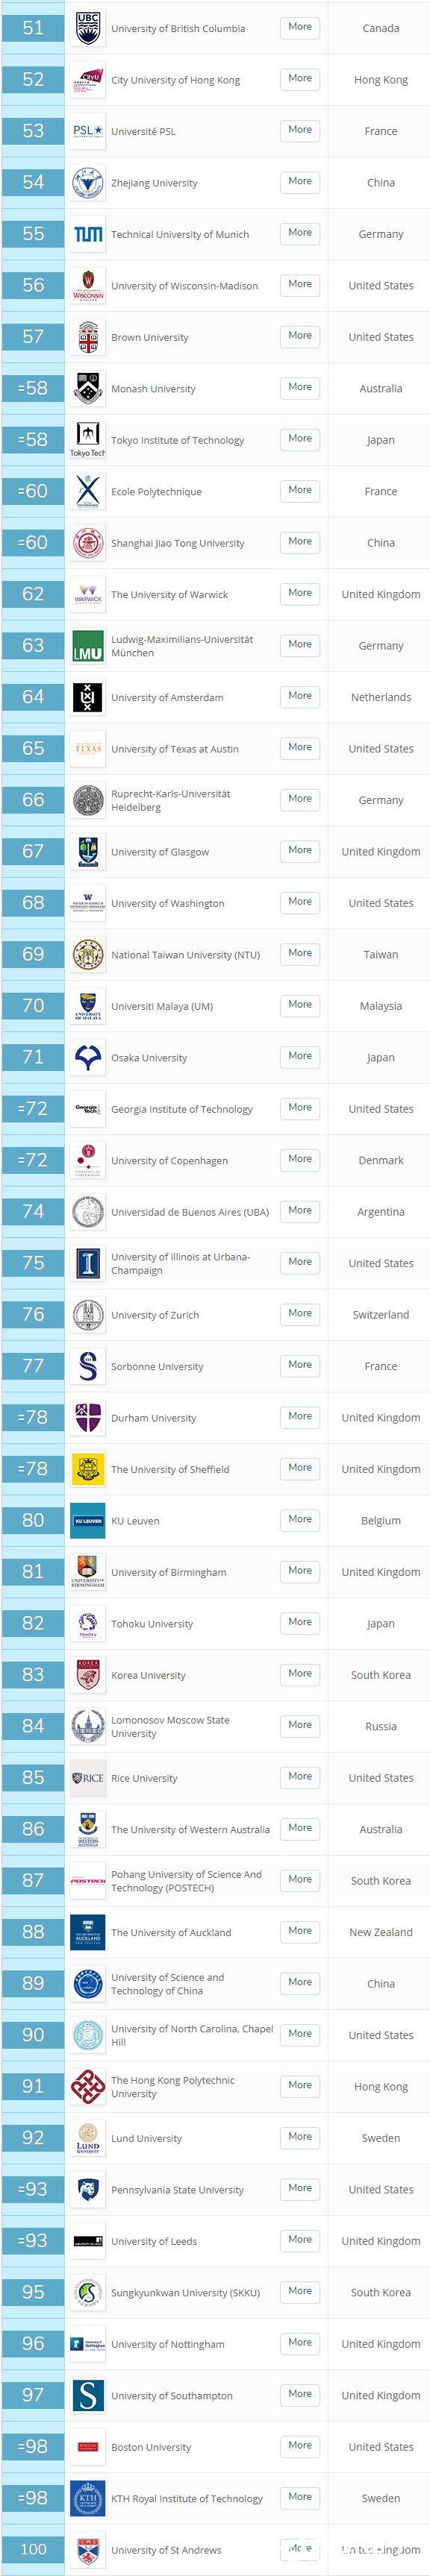Click the POSTECH logo
The image size is (430, 2576).
pyautogui.click(x=88, y=1880)
